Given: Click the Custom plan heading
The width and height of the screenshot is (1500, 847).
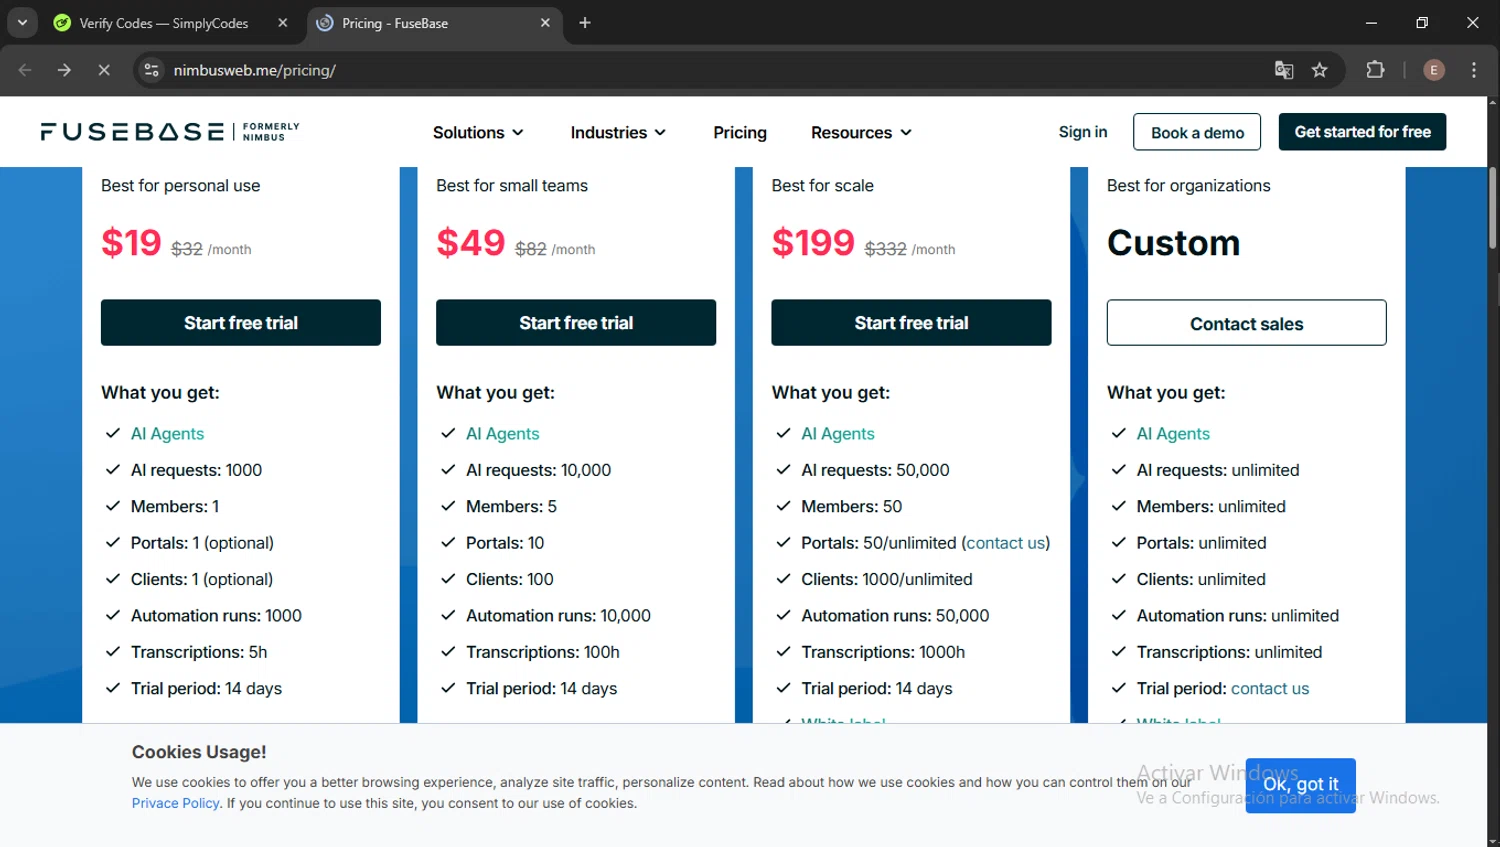Looking at the screenshot, I should coord(1173,243).
